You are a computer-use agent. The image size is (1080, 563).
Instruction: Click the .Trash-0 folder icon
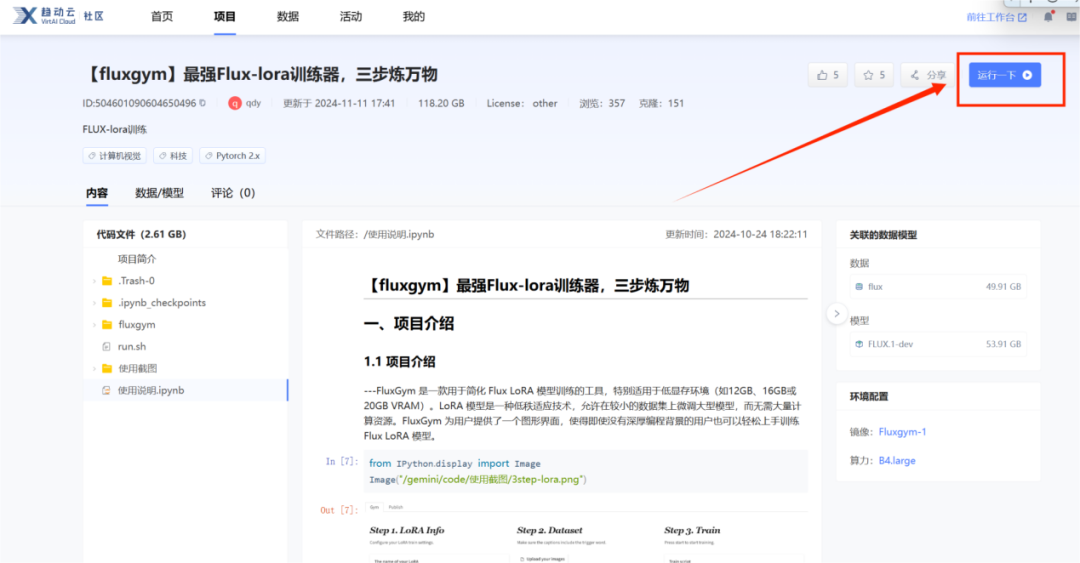[x=107, y=281]
